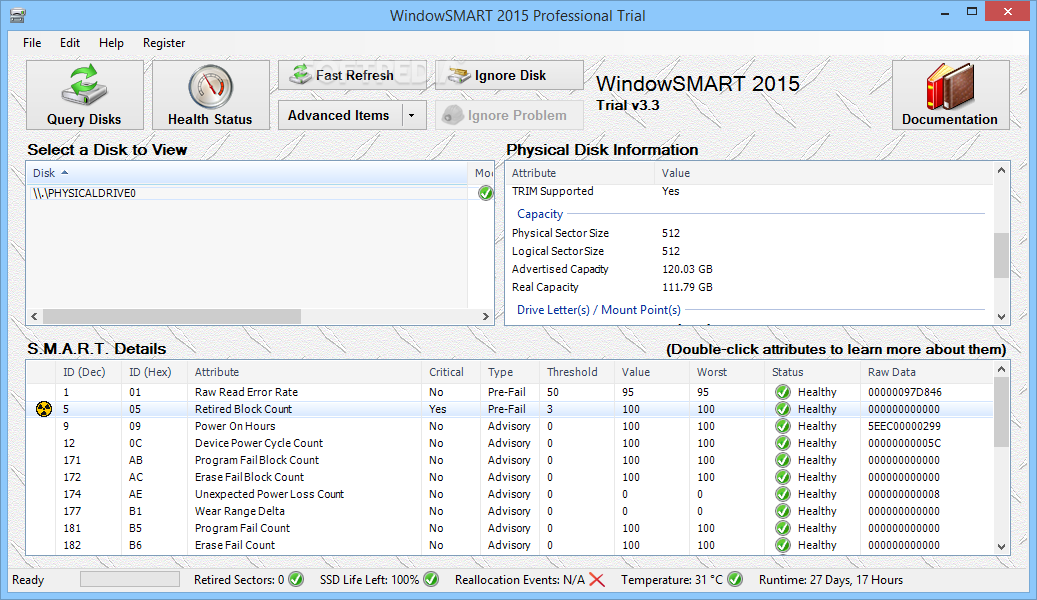
Task: Click the disk list scroll-left arrow
Action: coord(34,317)
